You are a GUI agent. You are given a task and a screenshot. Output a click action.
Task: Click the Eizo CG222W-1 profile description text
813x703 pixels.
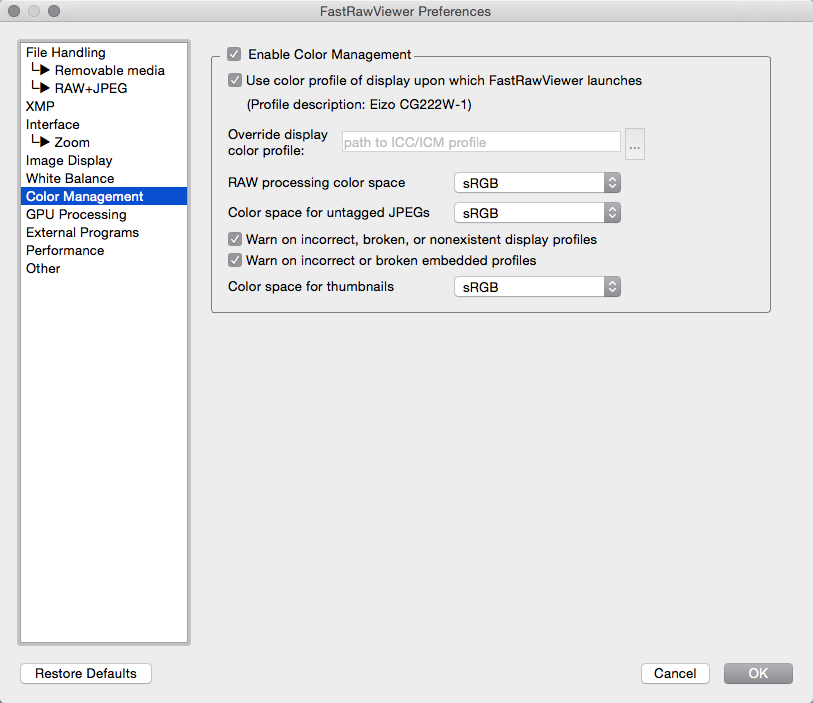[359, 104]
